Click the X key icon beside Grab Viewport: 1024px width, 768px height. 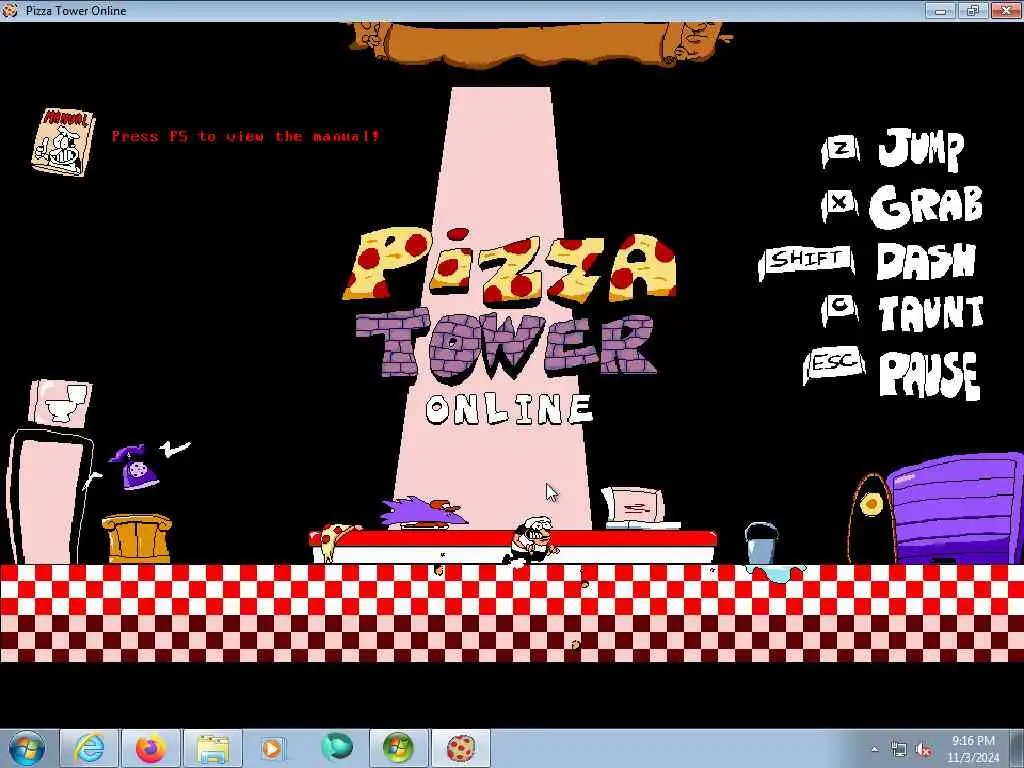tap(840, 204)
